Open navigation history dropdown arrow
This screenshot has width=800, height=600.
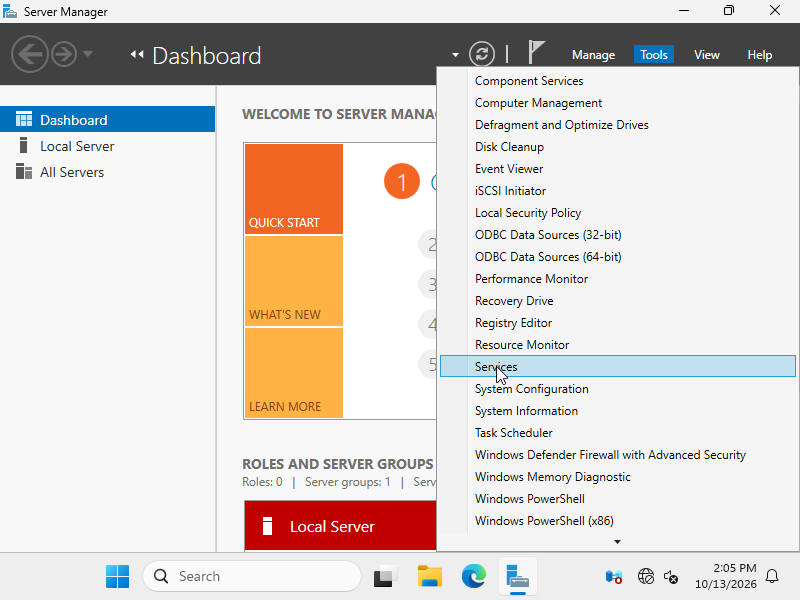(x=88, y=54)
